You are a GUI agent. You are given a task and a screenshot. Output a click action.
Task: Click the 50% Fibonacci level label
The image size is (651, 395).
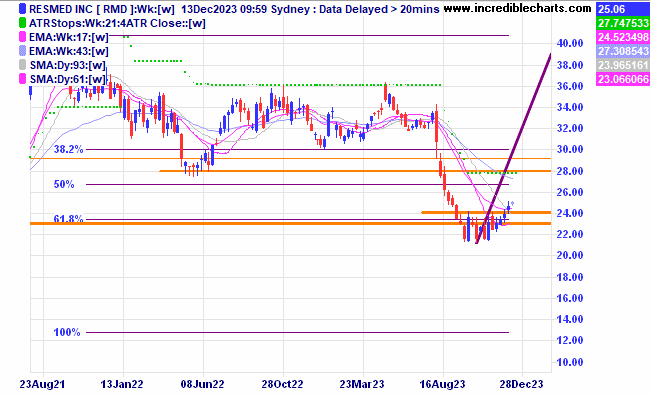(64, 184)
